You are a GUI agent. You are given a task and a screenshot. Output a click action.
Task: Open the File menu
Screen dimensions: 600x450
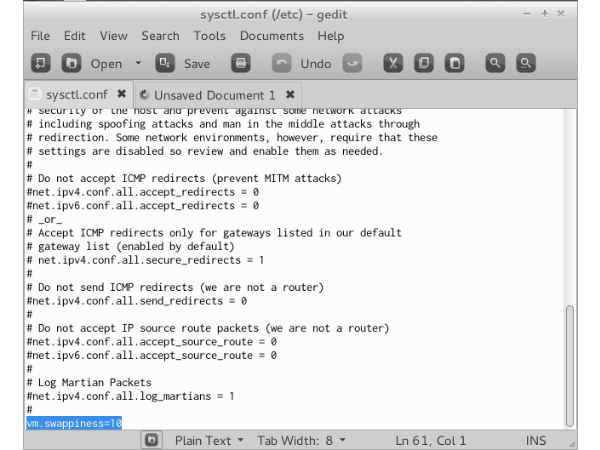click(40, 36)
